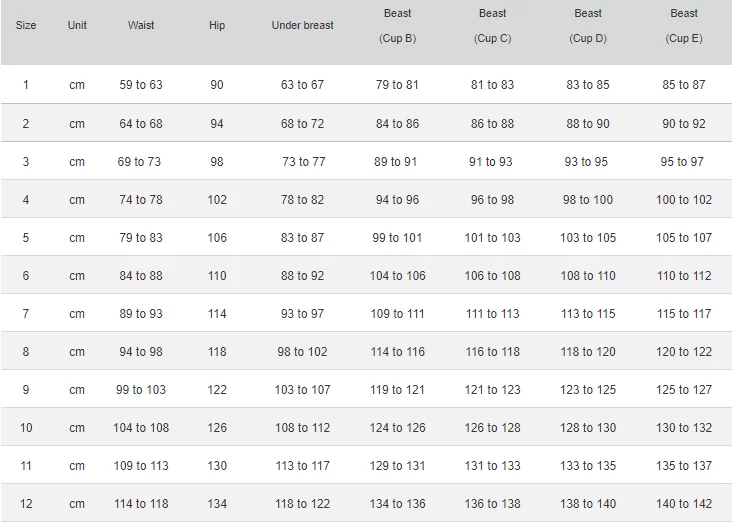Click under breast cell "73 to 77"
This screenshot has width=733, height=523.
[303, 162]
